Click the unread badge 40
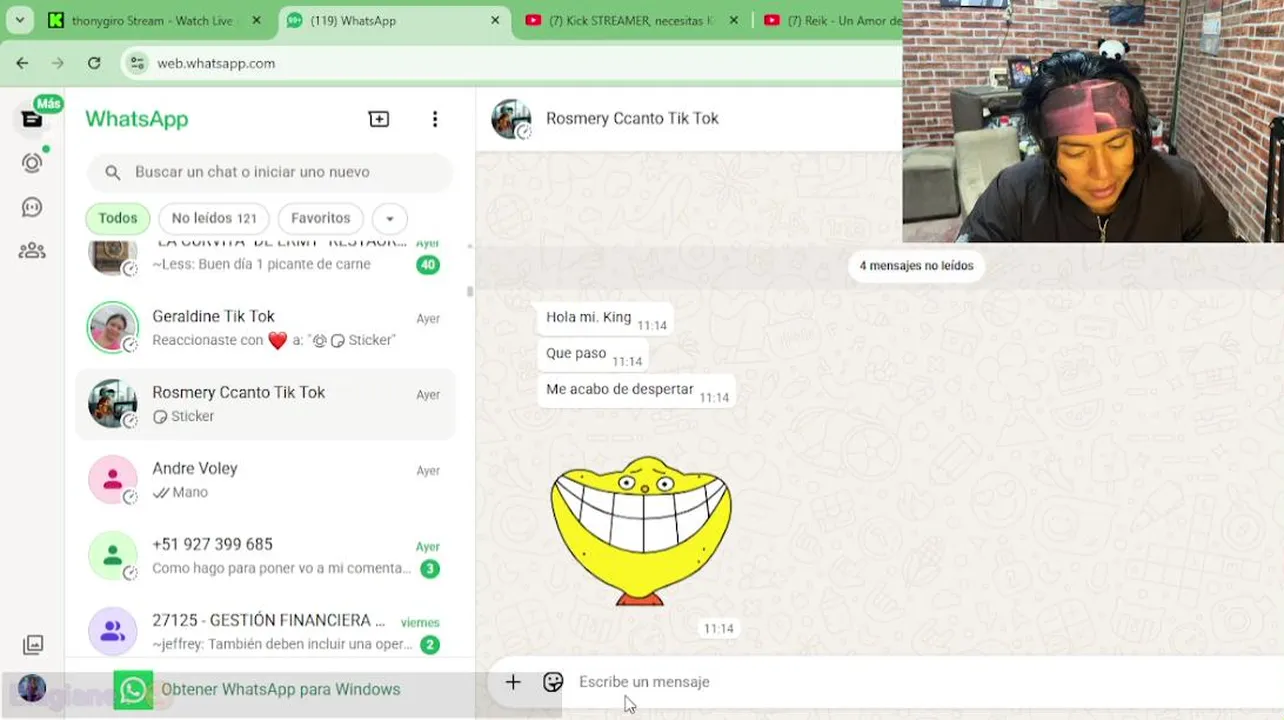The height and width of the screenshot is (720, 1284). pos(428,265)
